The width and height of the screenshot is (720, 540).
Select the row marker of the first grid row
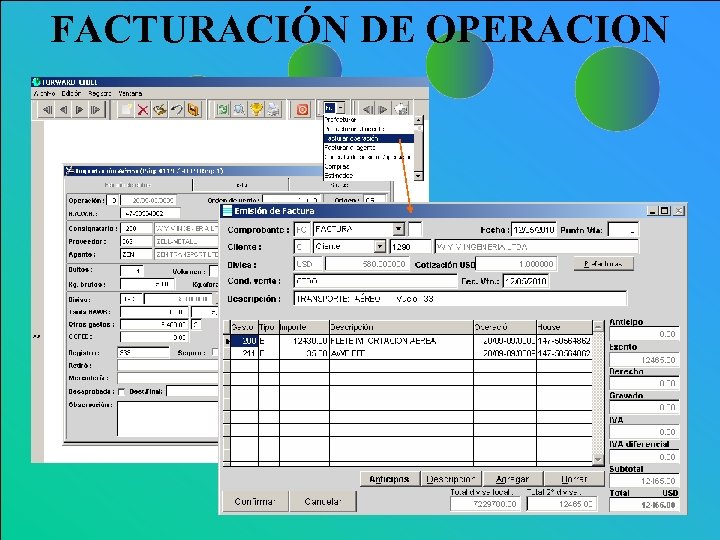227,341
